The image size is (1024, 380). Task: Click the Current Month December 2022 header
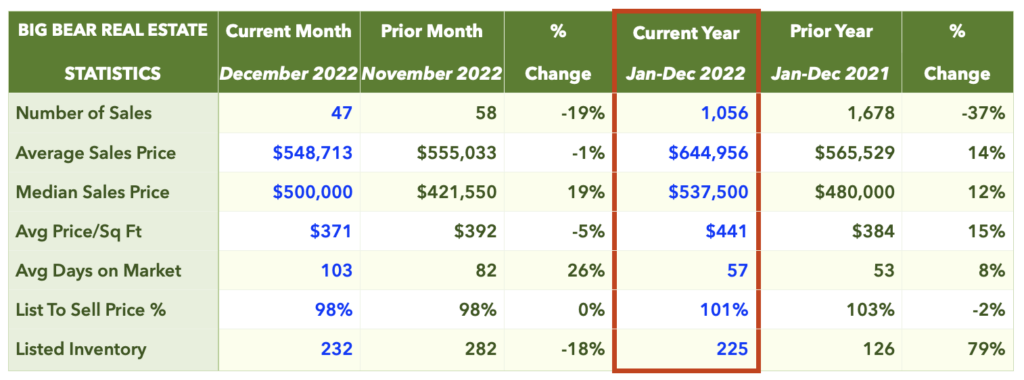(289, 52)
